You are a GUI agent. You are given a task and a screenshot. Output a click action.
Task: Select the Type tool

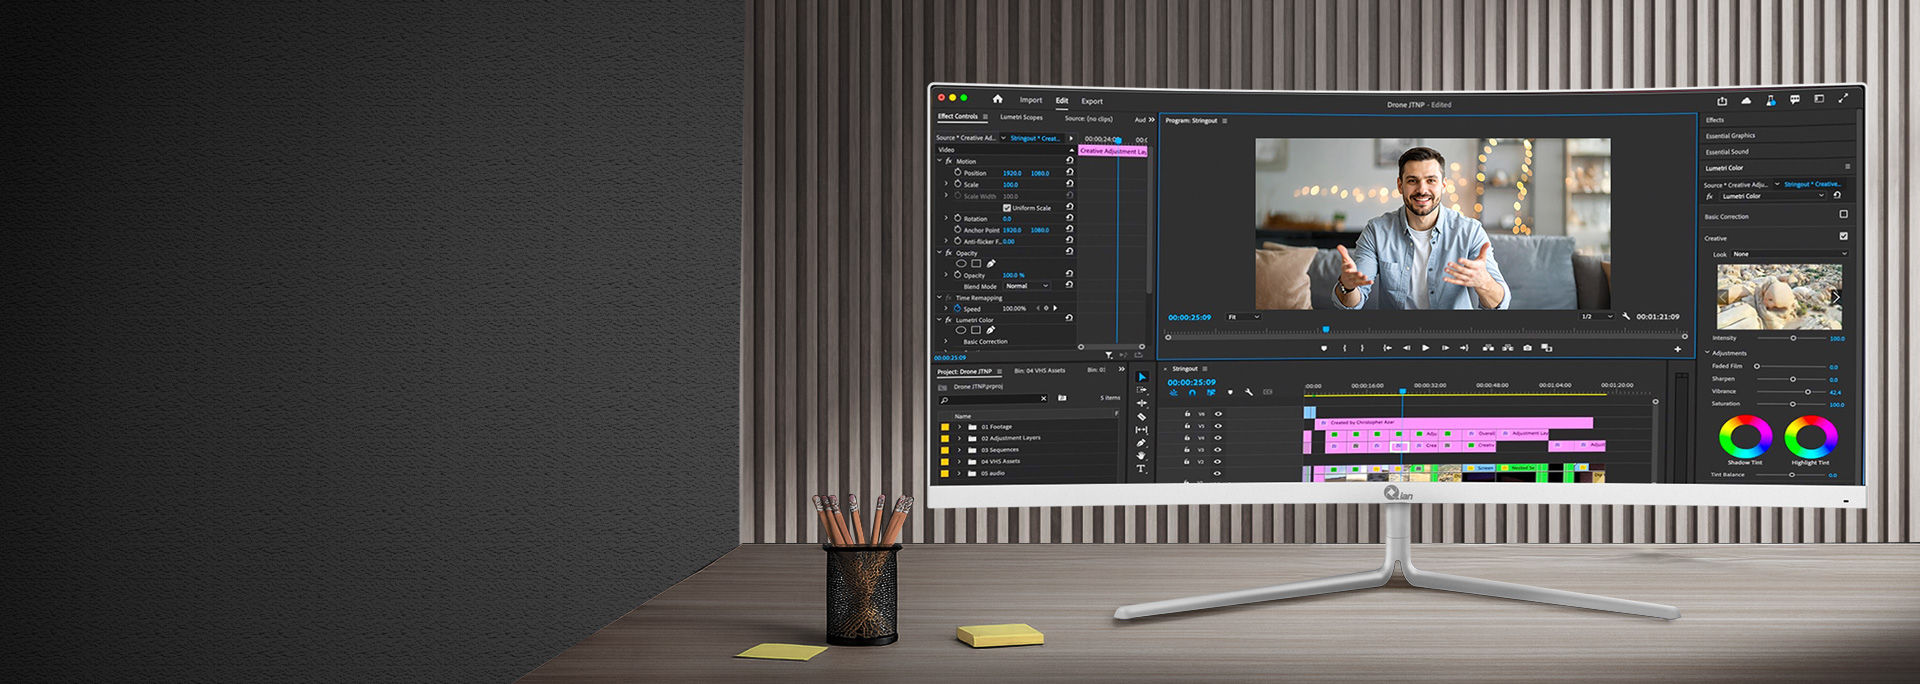(x=1141, y=469)
